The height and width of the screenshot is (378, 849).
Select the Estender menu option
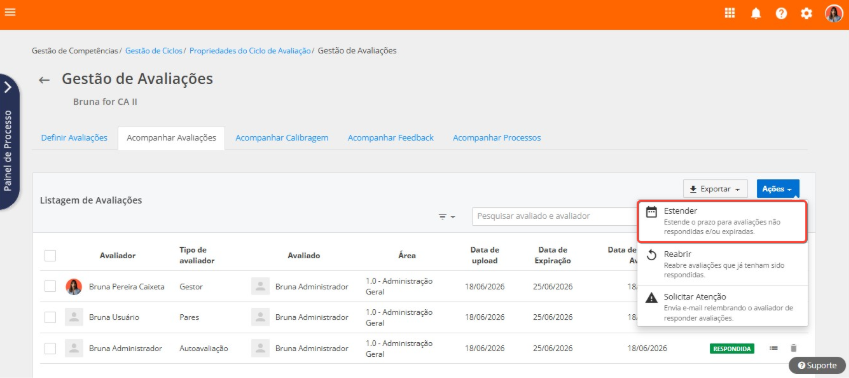[722, 221]
